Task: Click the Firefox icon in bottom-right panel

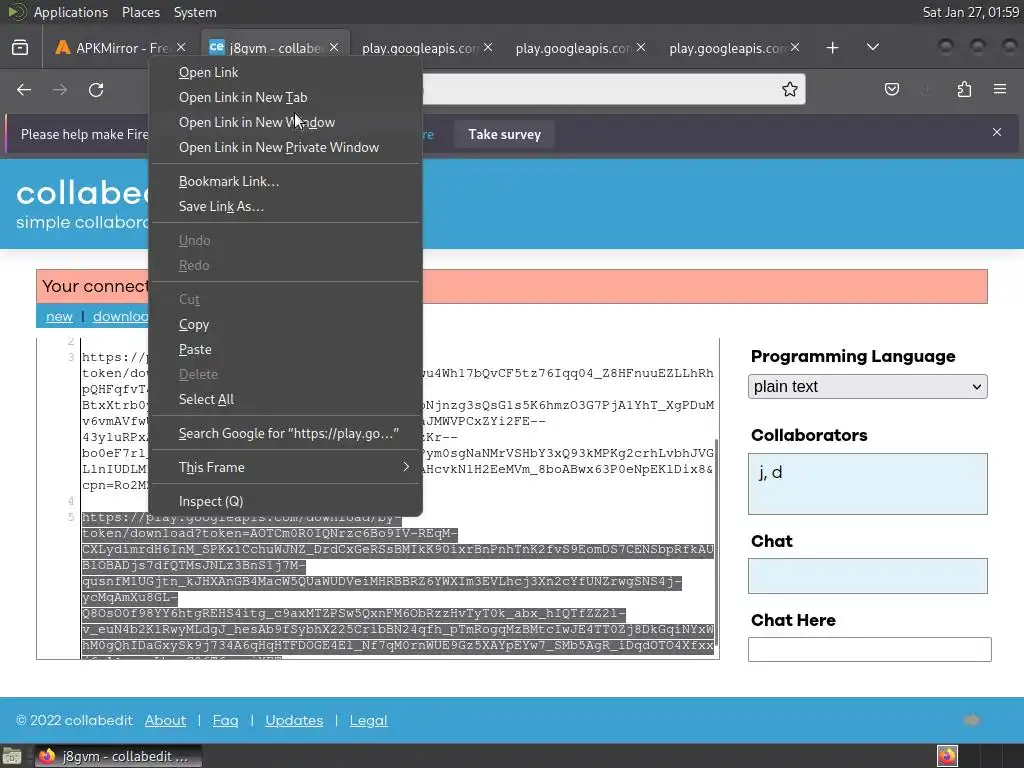Action: click(x=947, y=756)
